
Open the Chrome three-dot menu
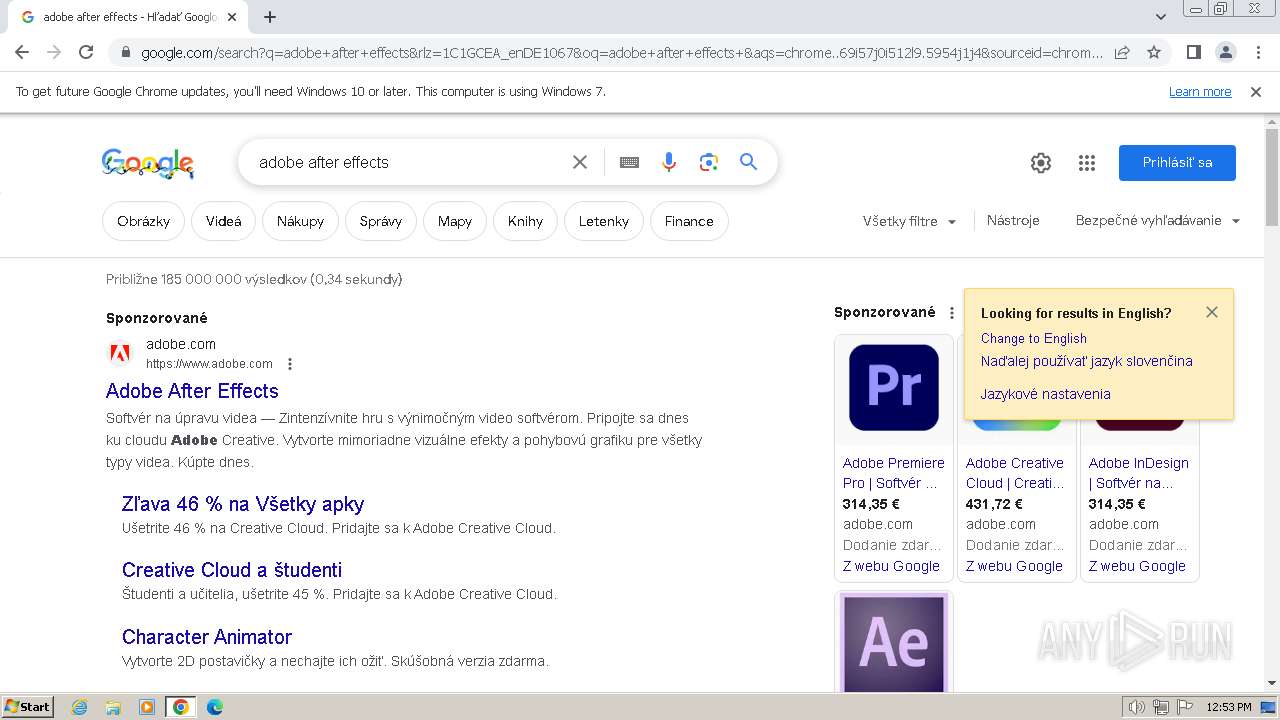[1257, 52]
